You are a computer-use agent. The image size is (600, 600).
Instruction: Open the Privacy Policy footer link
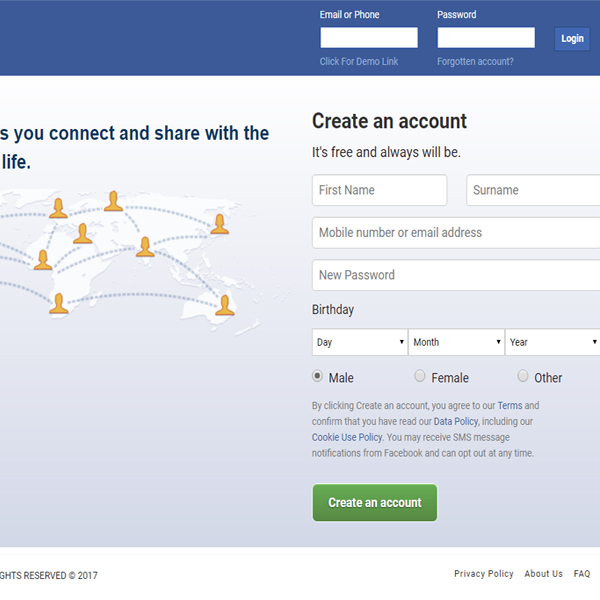pos(484,574)
